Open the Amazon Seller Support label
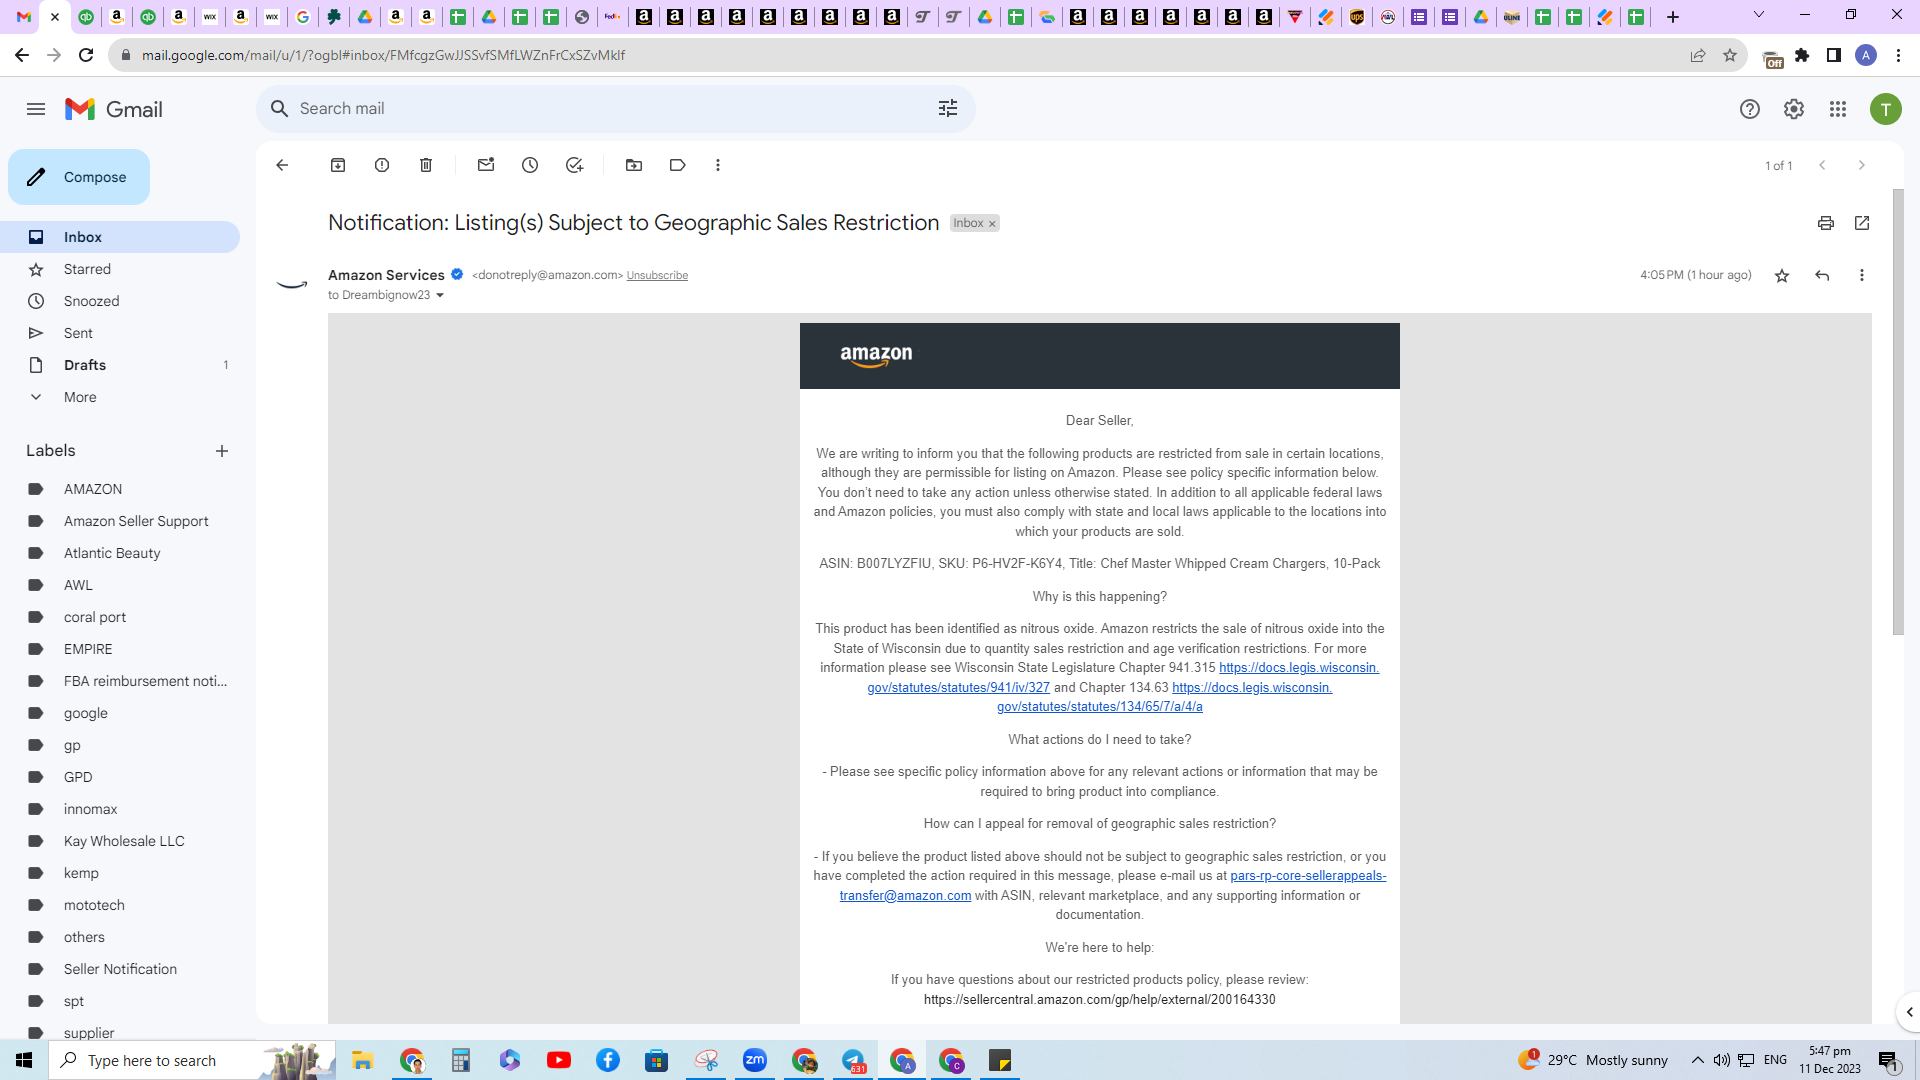1920x1080 pixels. point(120,521)
